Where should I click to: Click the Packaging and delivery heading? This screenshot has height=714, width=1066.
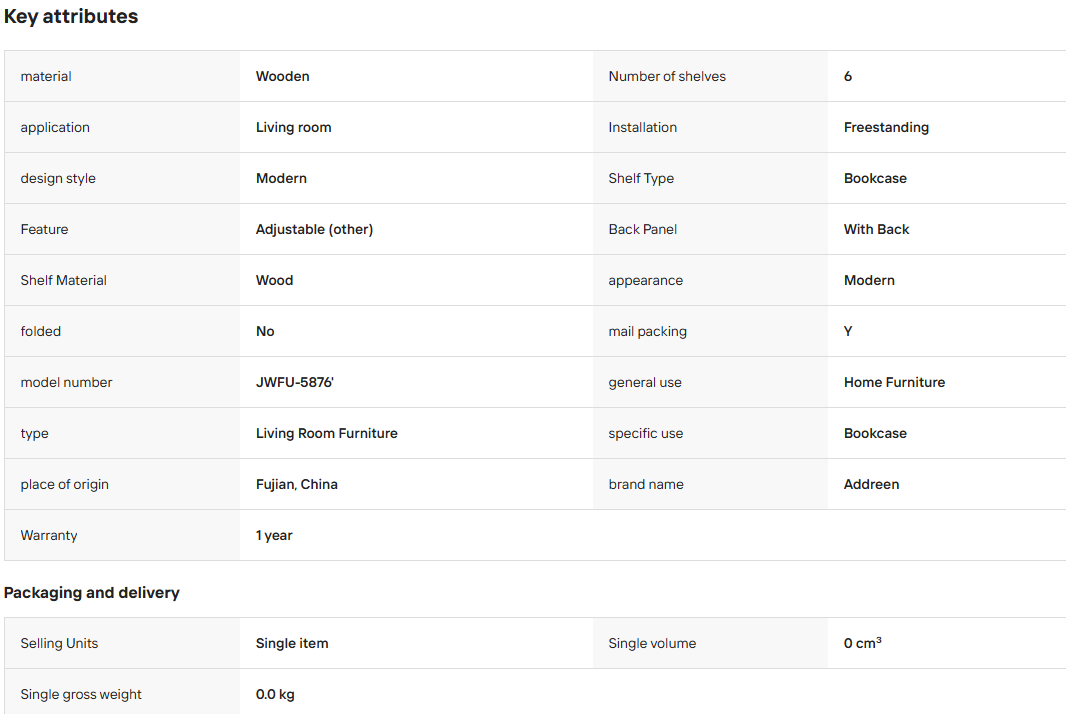click(x=92, y=593)
